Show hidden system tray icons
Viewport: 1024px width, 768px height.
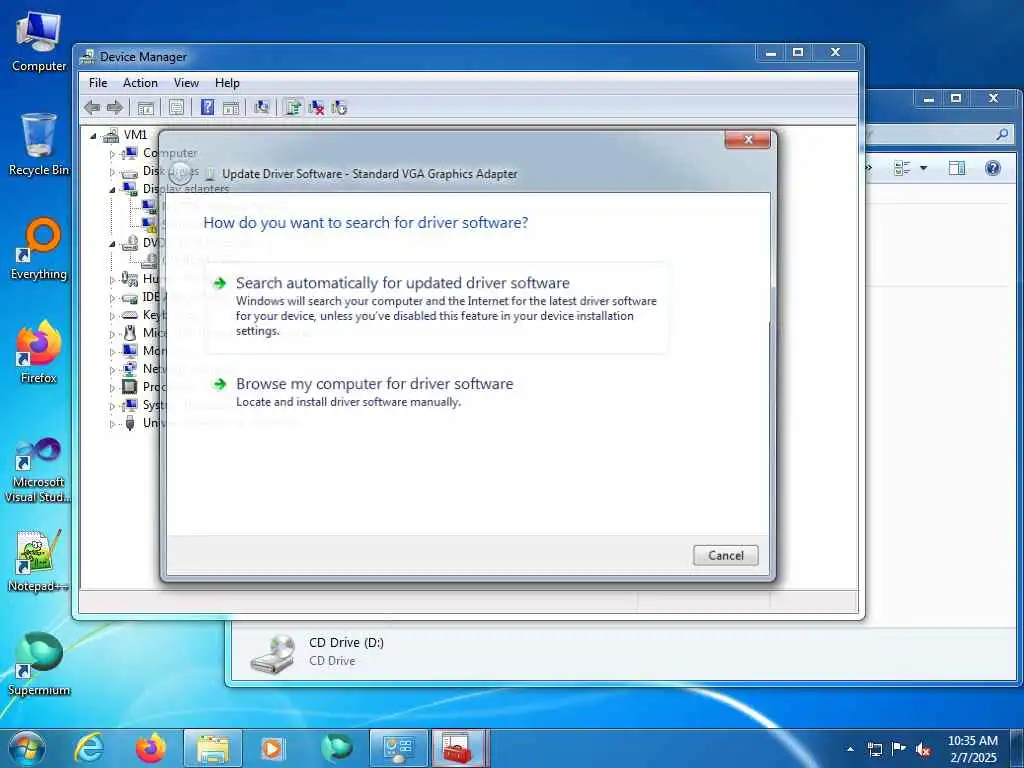pos(850,749)
